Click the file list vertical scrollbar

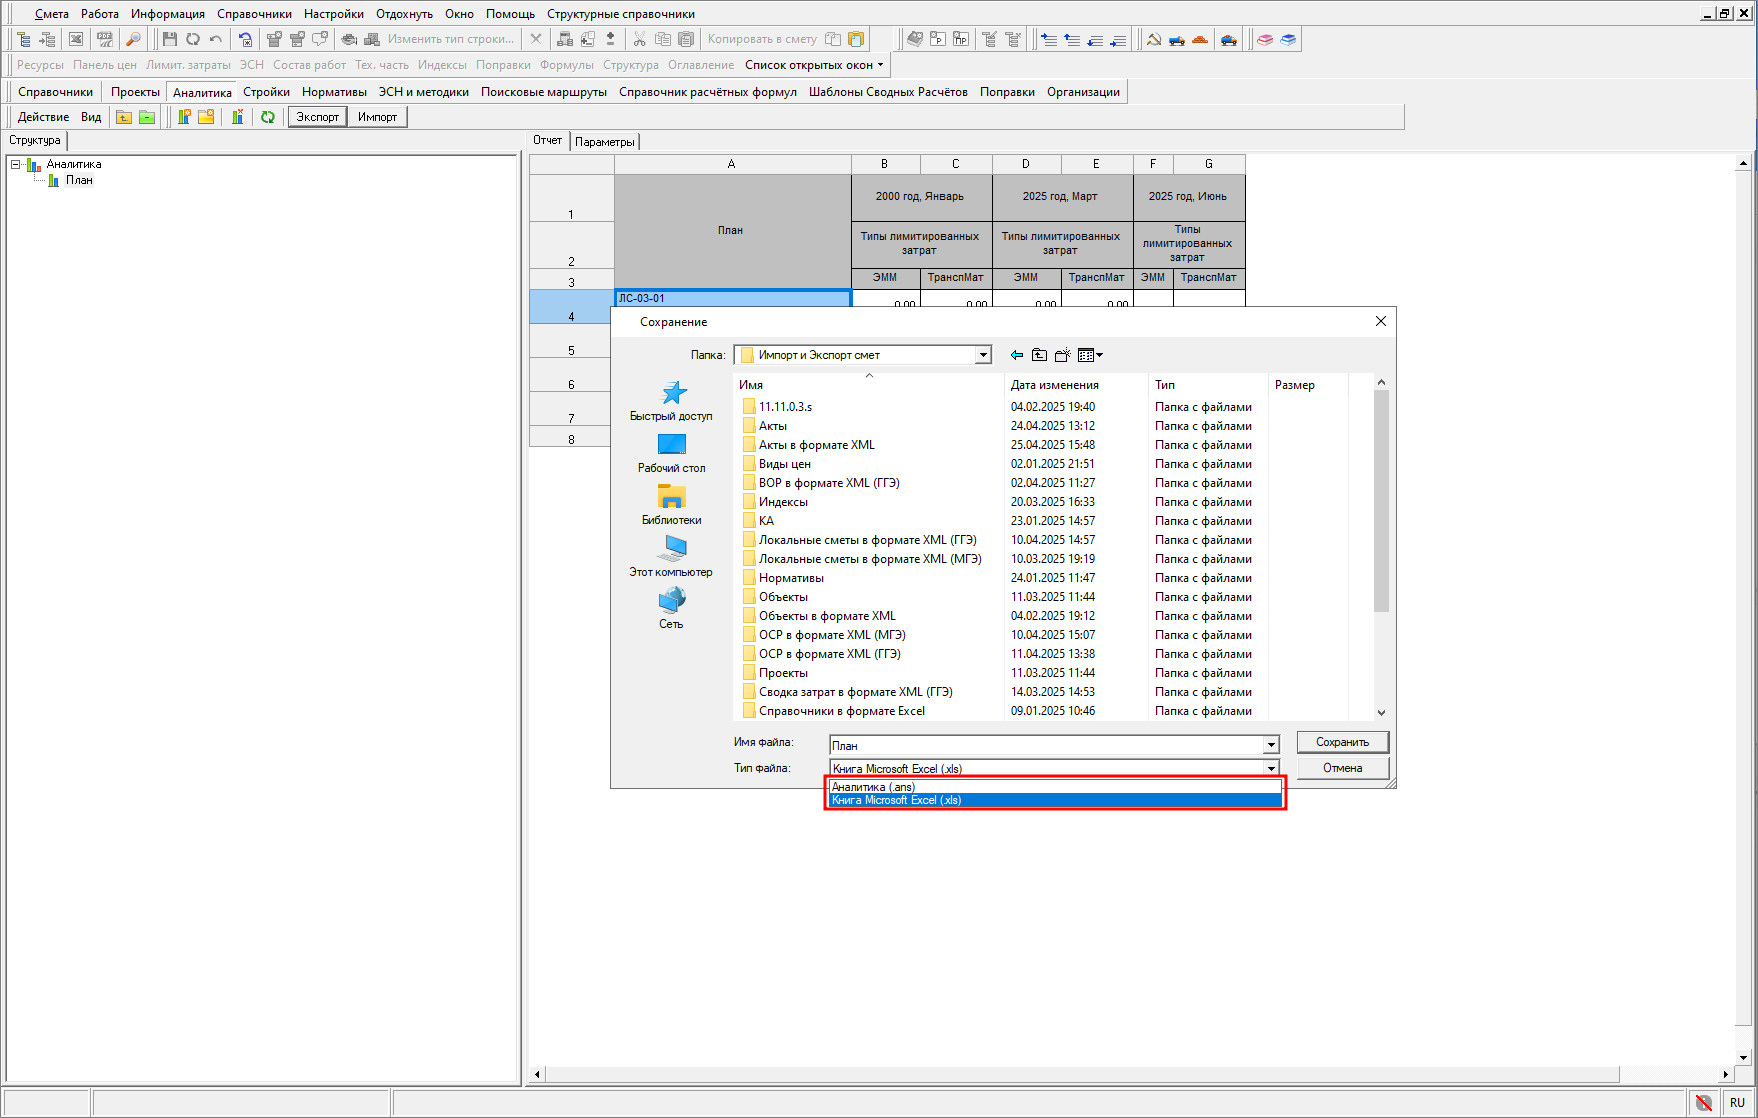click(x=1381, y=547)
